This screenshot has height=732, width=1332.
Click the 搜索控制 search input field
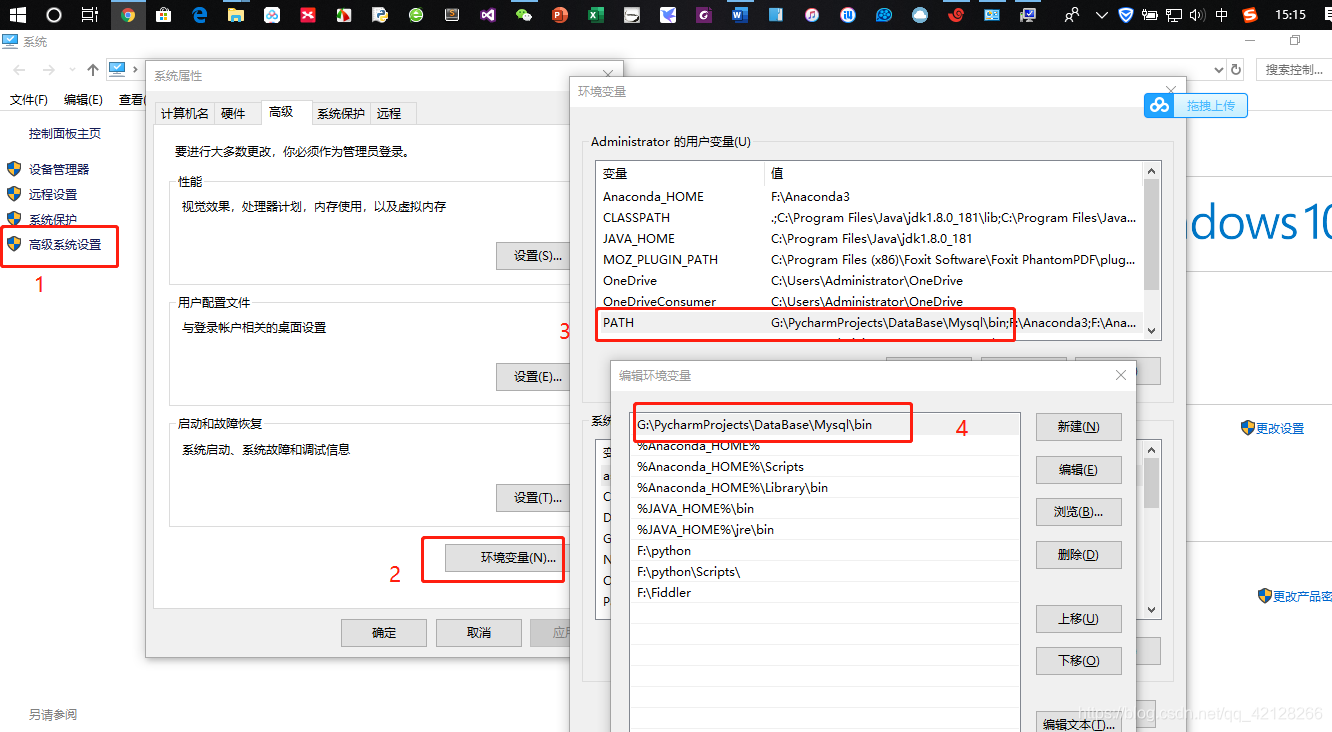pos(1290,70)
